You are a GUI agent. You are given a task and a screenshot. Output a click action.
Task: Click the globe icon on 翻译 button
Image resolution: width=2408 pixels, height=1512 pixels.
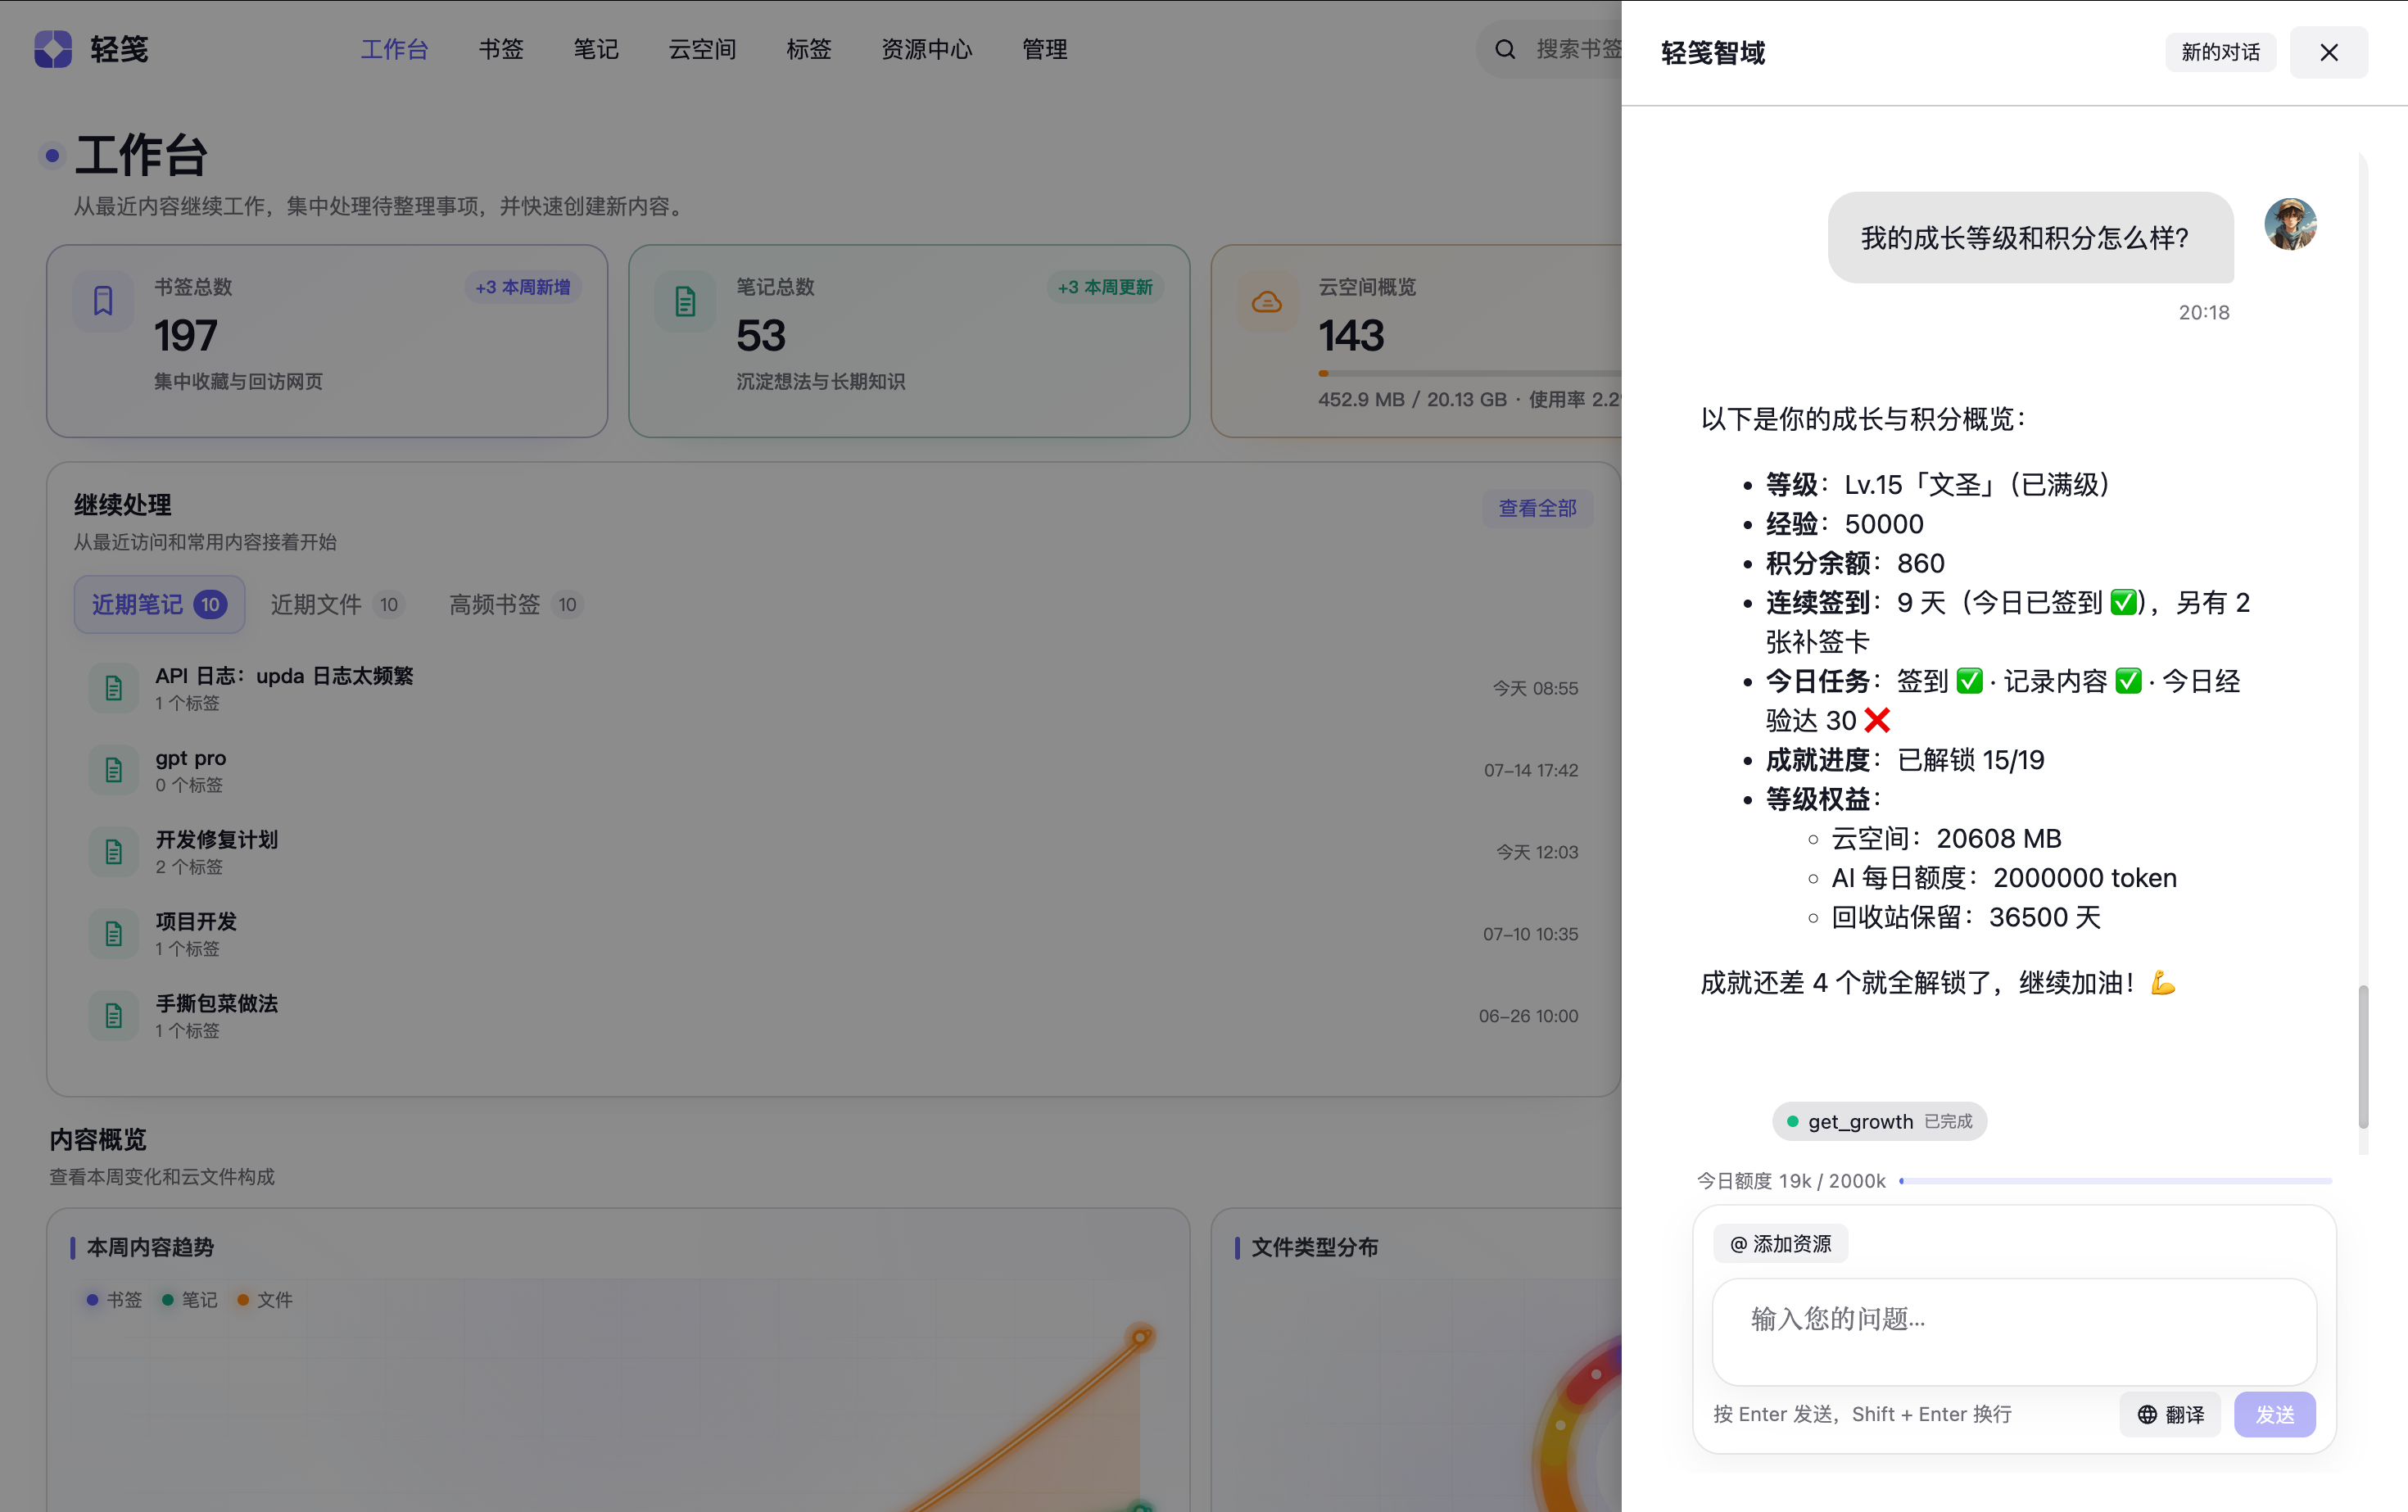tap(2146, 1414)
